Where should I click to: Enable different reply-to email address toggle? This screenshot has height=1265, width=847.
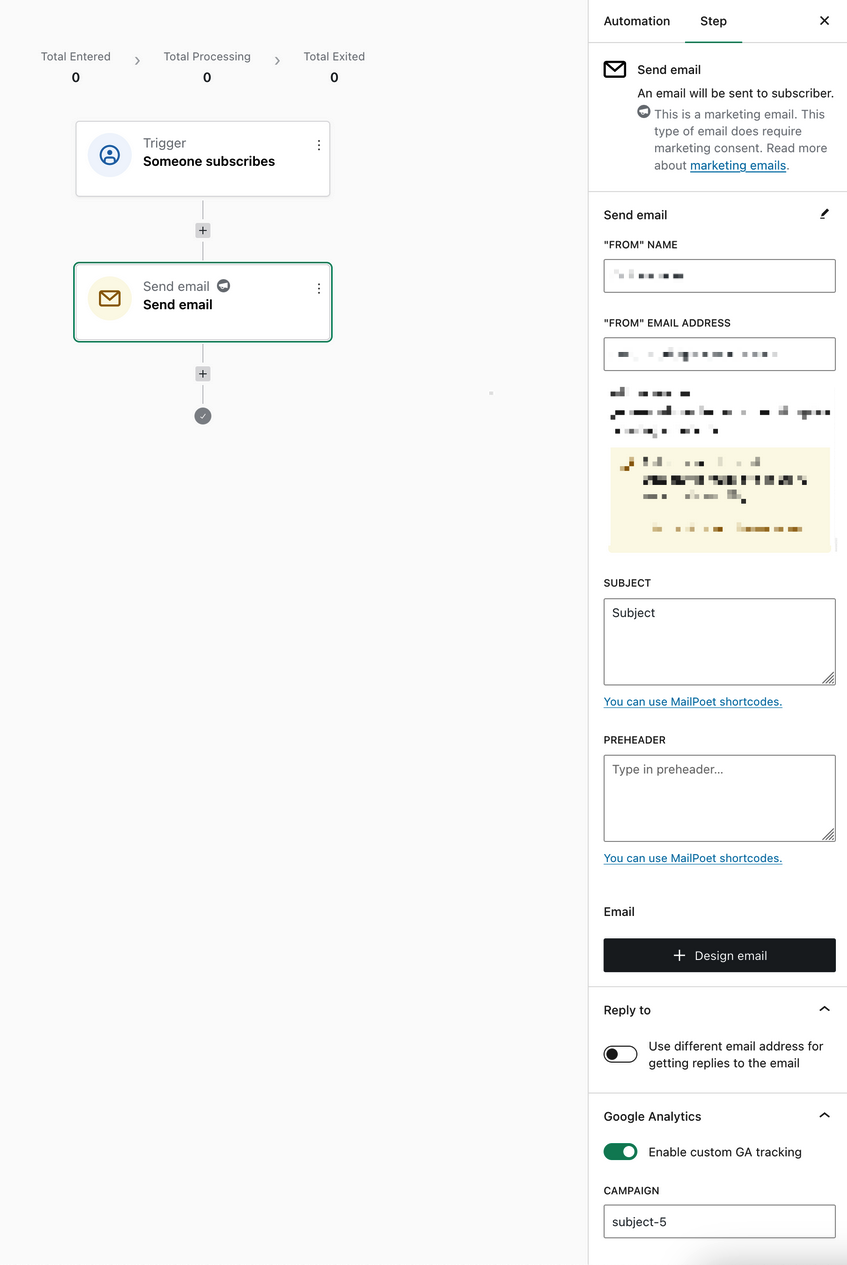pyautogui.click(x=620, y=1054)
